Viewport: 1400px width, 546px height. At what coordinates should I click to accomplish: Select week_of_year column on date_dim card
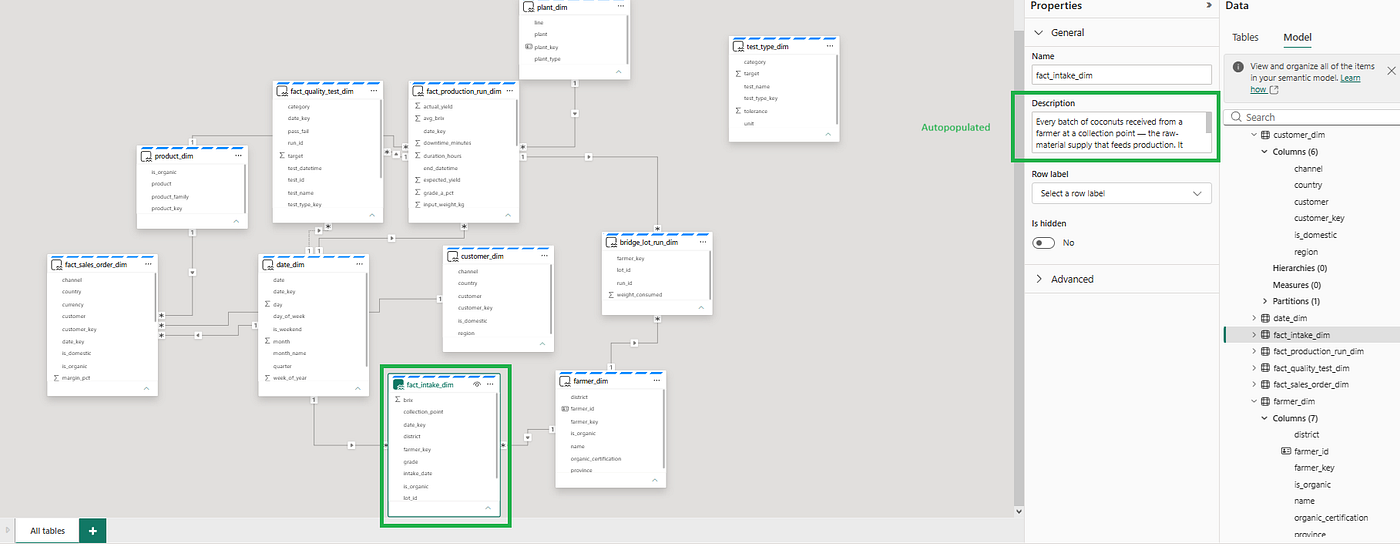tap(290, 378)
